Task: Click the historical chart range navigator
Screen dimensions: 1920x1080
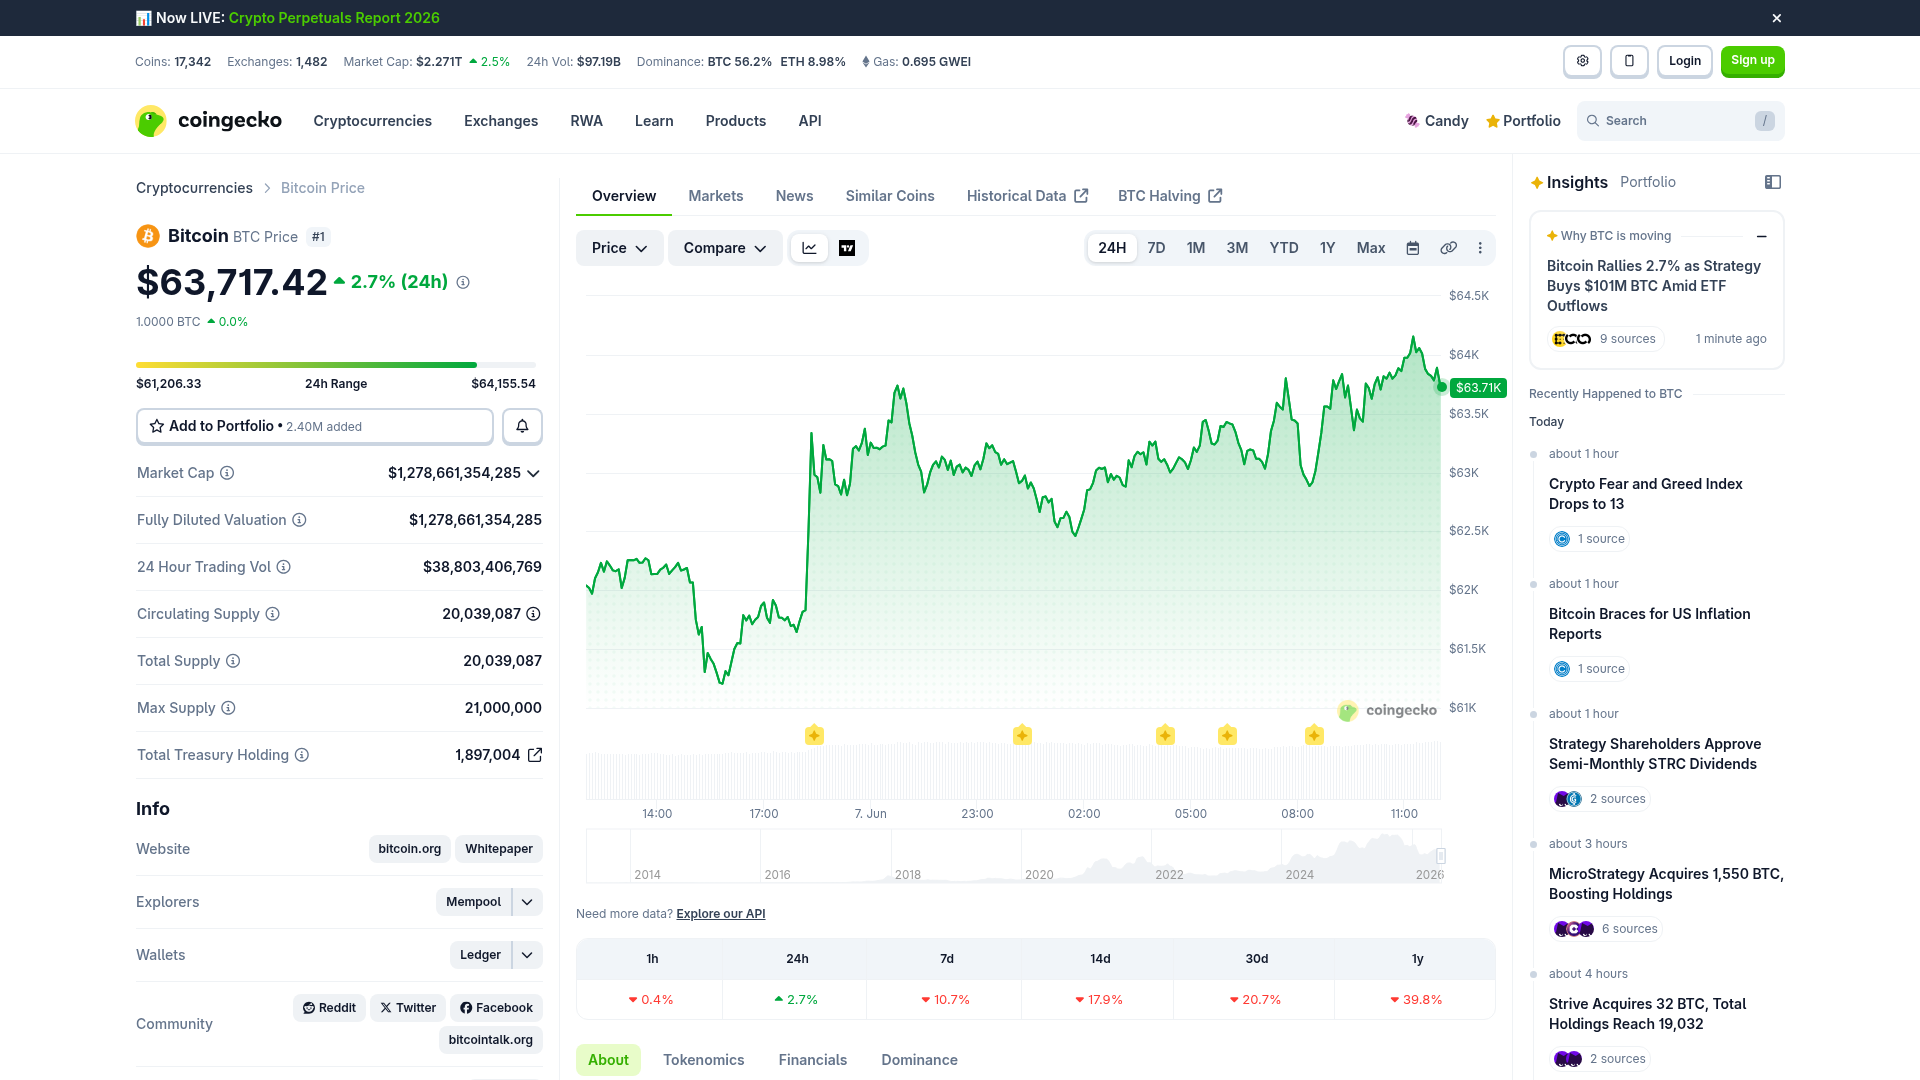Action: (x=1015, y=856)
